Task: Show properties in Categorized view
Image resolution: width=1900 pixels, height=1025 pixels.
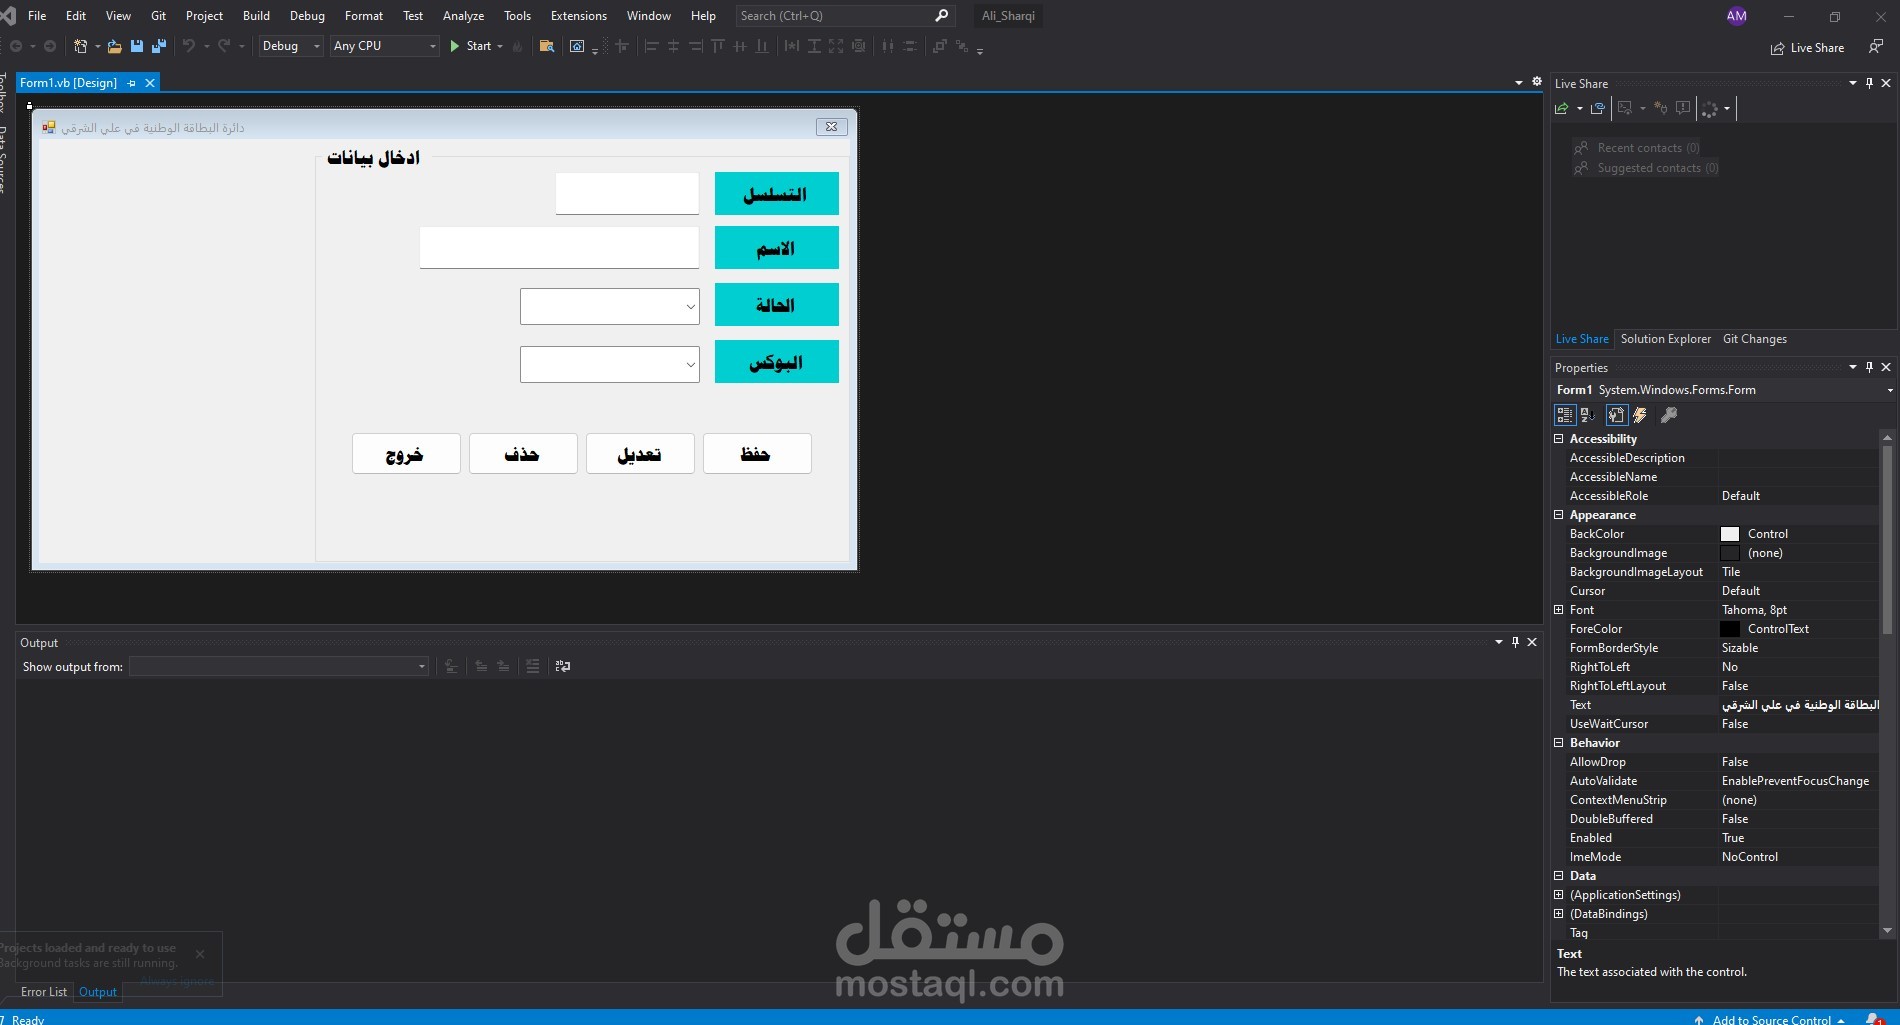Action: (x=1565, y=415)
